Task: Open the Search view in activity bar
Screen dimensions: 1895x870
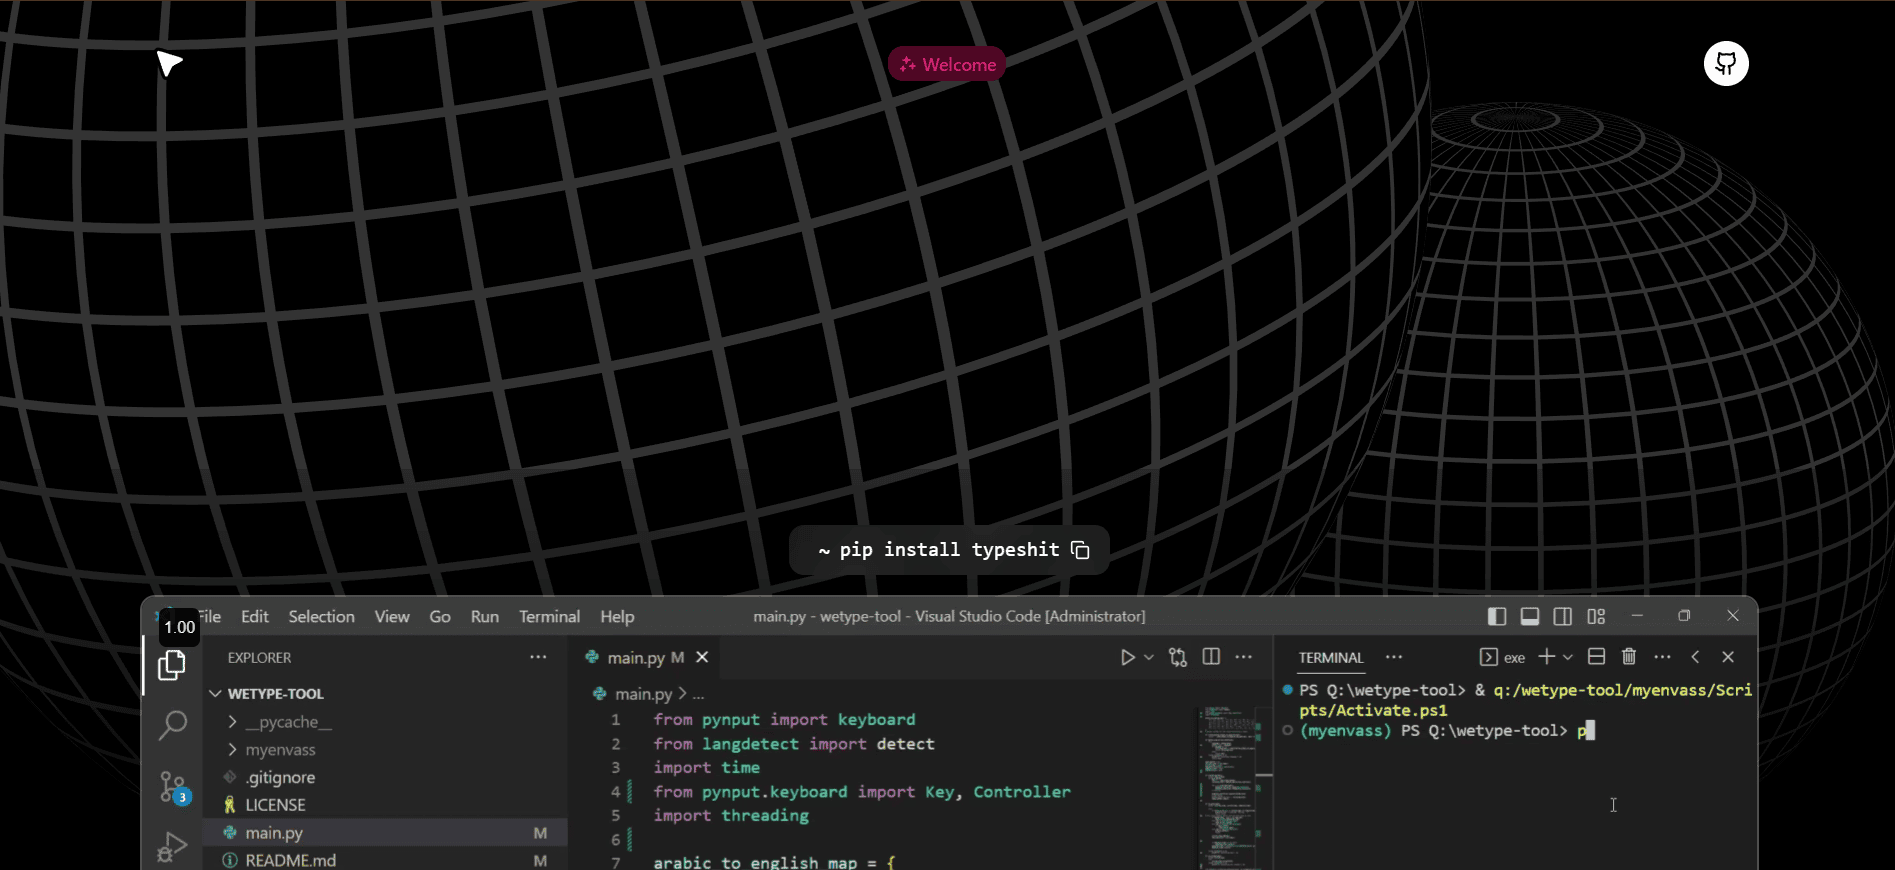Action: [x=172, y=725]
